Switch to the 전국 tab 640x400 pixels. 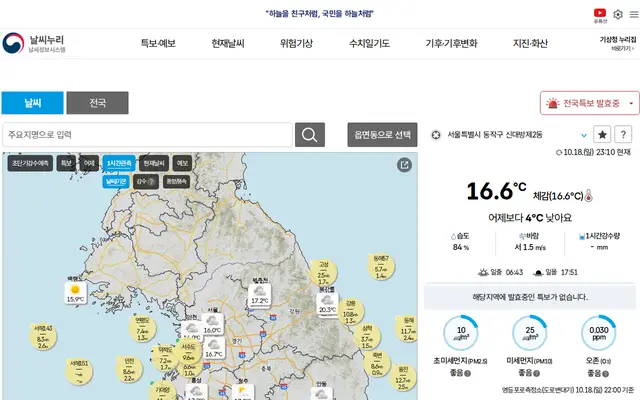point(98,103)
